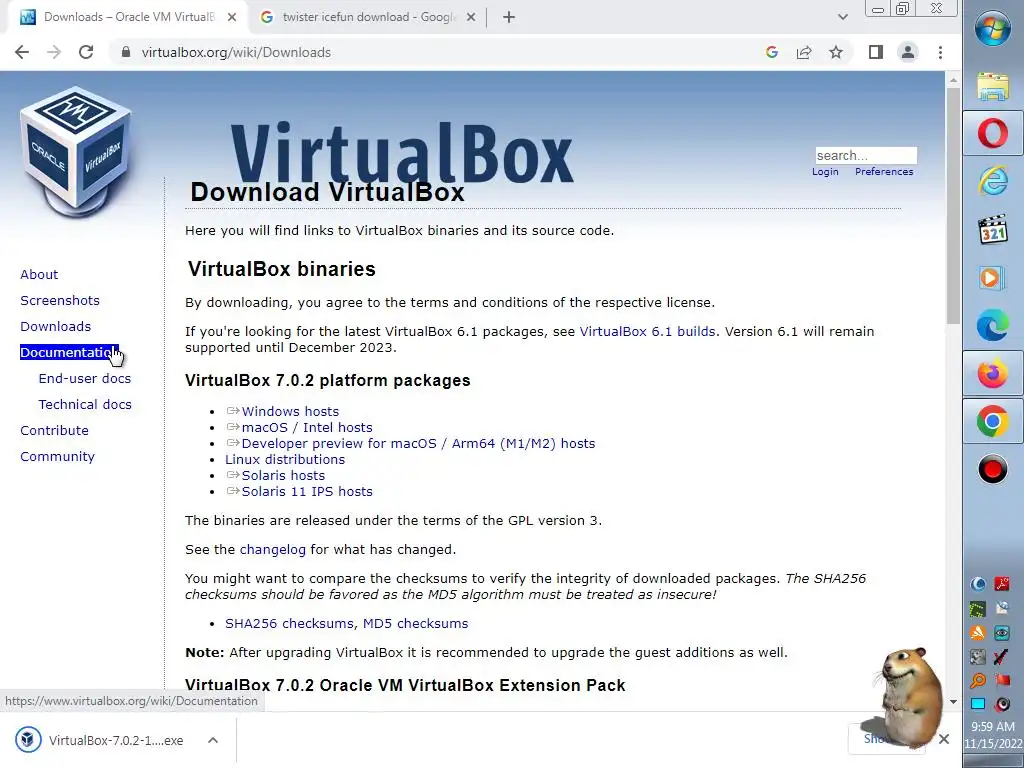The width and height of the screenshot is (1024, 768).
Task: Open Windows Media Player taskbar icon
Action: [x=993, y=278]
